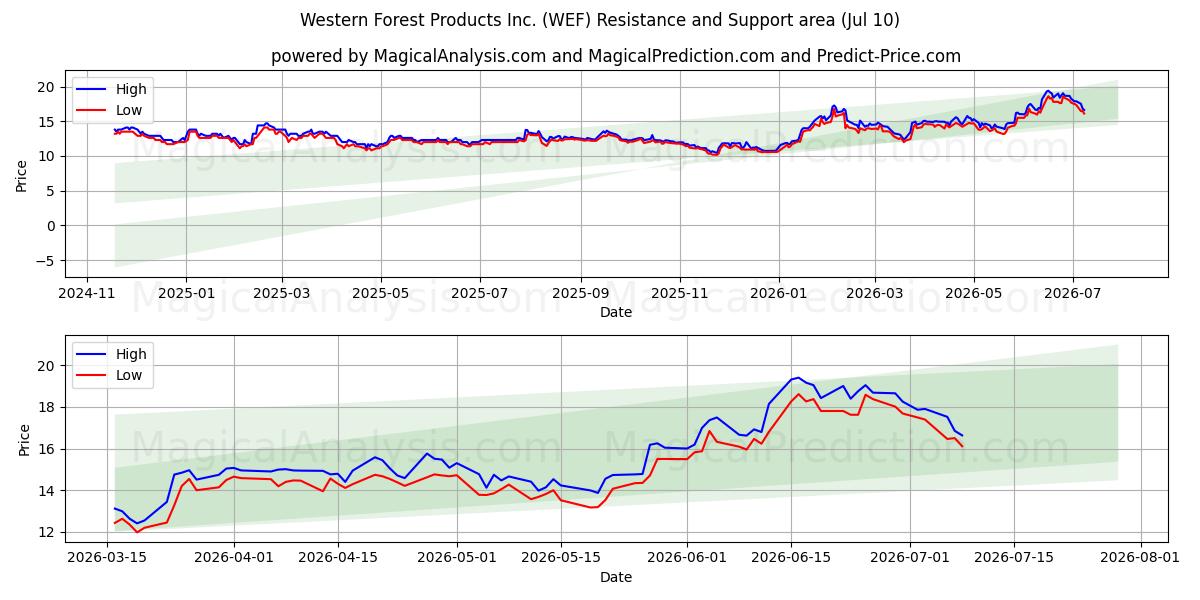Click the '2025-05' x-axis label

point(381,294)
